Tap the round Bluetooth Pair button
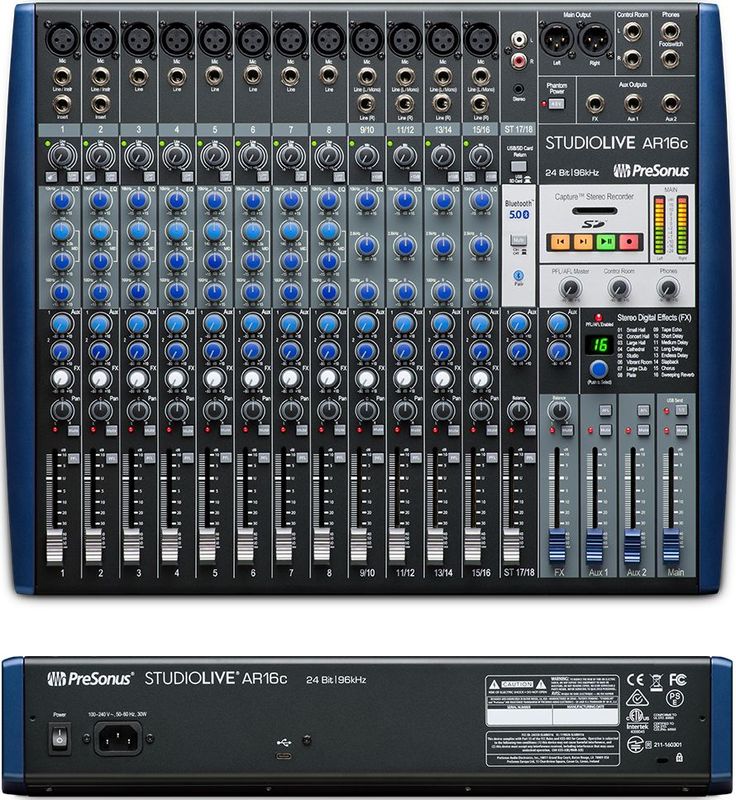736x800 pixels. [518, 274]
